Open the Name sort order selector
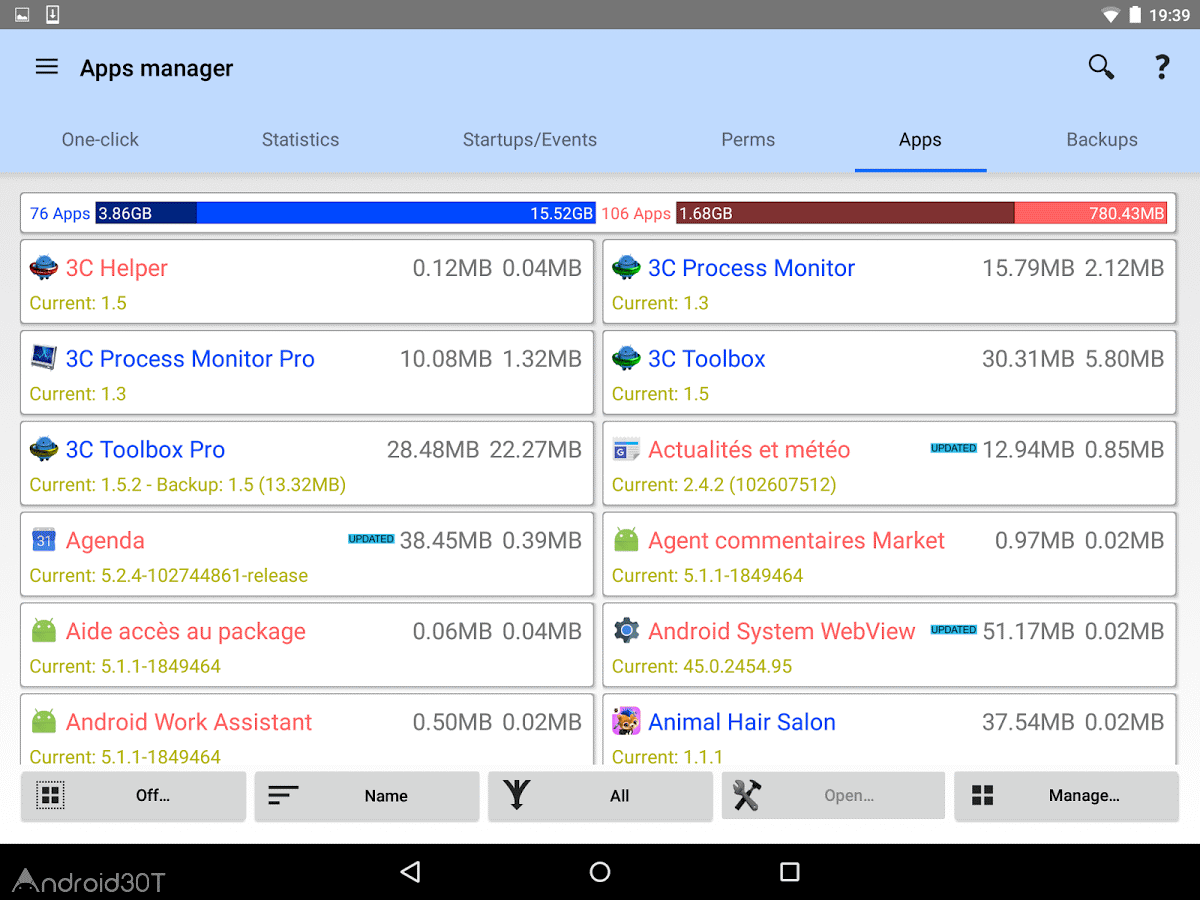The height and width of the screenshot is (900, 1200). pos(367,796)
